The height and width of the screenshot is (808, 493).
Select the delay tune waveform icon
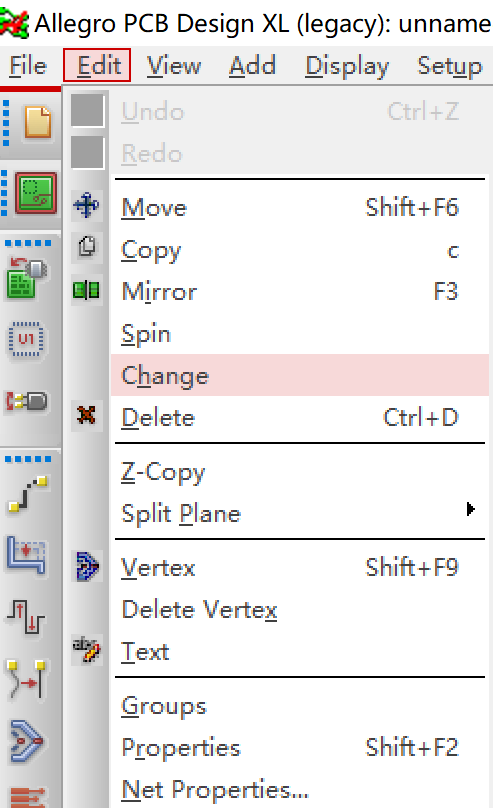[27, 617]
